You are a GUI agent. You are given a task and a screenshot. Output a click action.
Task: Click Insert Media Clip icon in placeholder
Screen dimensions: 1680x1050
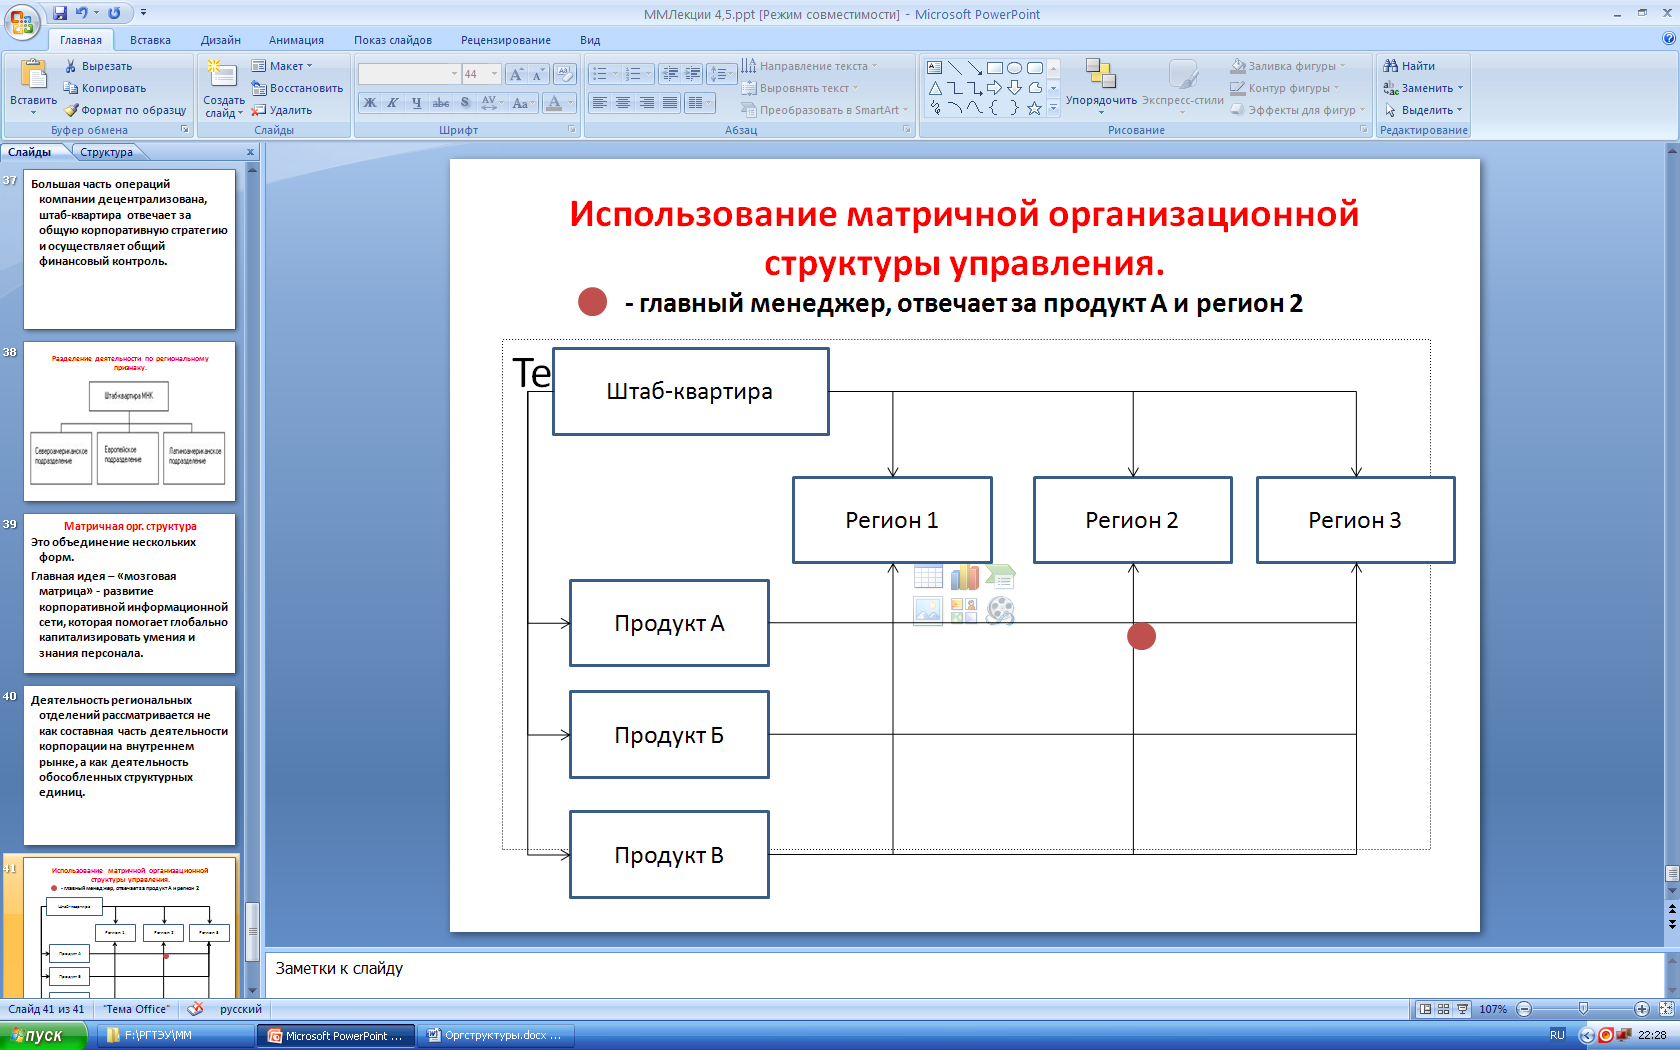(x=1000, y=611)
